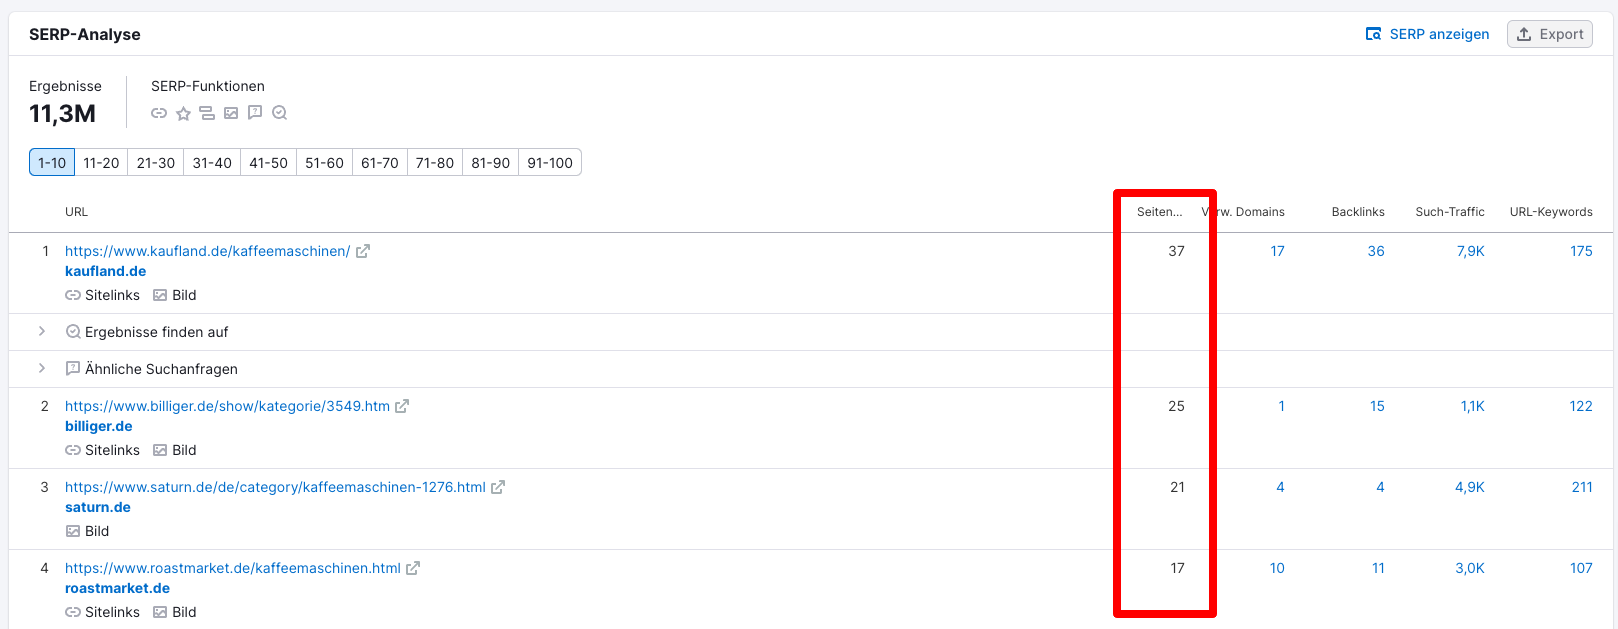This screenshot has height=629, width=1618.
Task: Select the 51-60 results range tab
Action: point(324,163)
